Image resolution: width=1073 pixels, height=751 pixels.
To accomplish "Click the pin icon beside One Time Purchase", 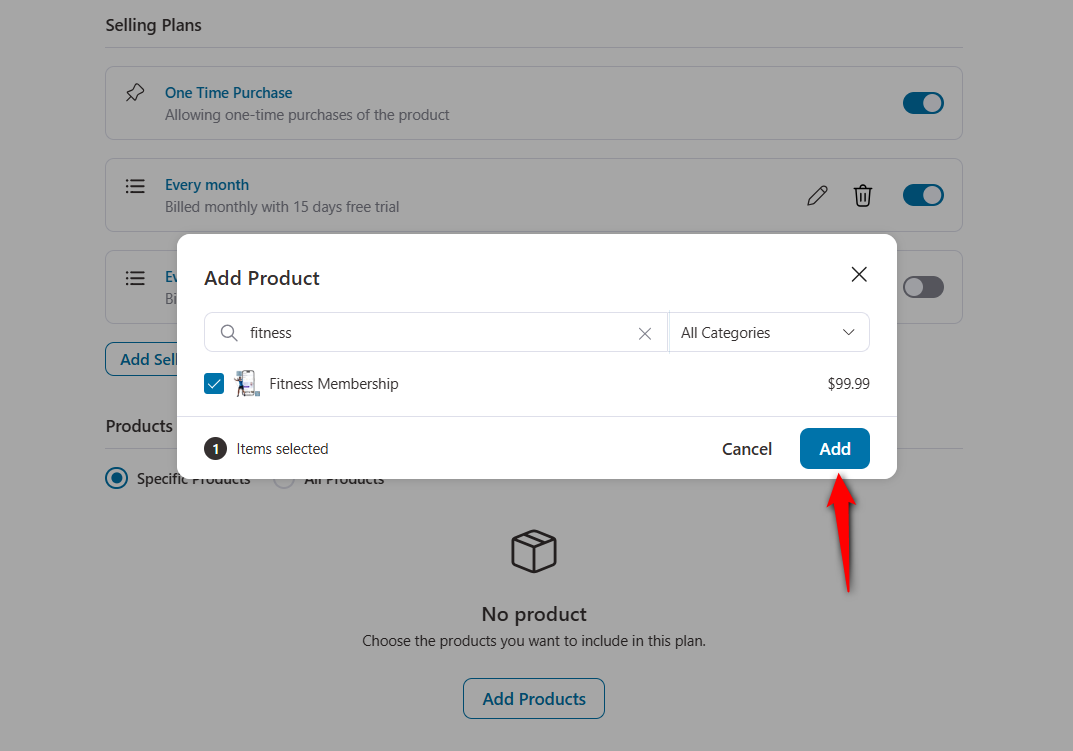I will (x=135, y=92).
